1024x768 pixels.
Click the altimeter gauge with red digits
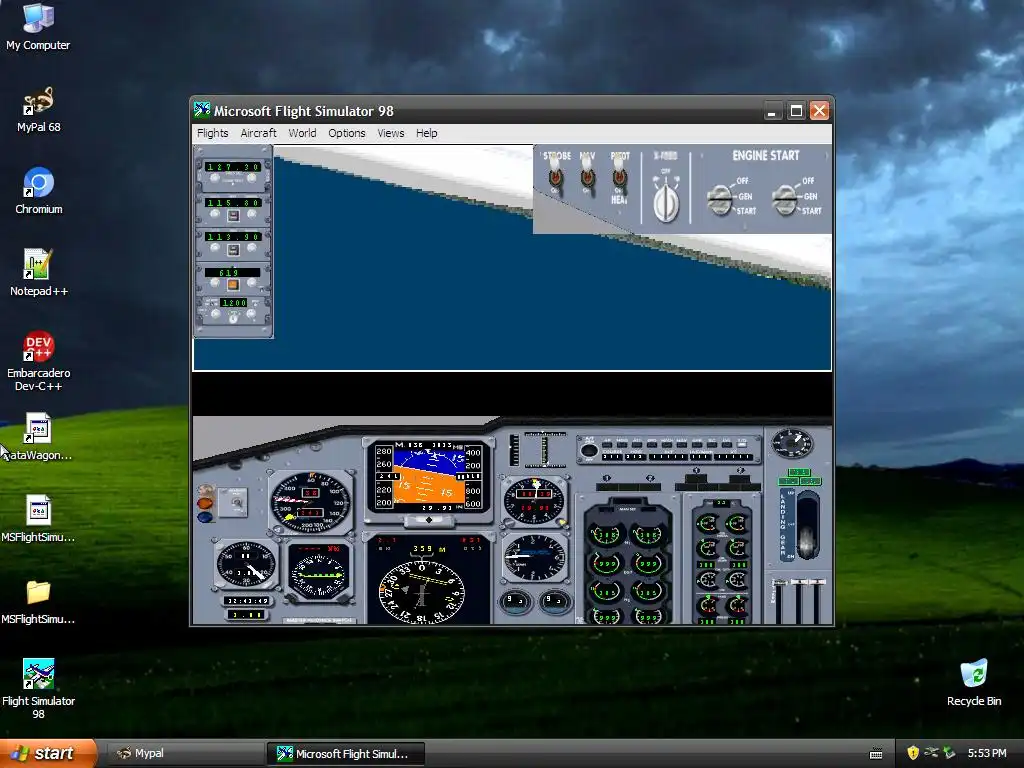pos(534,501)
